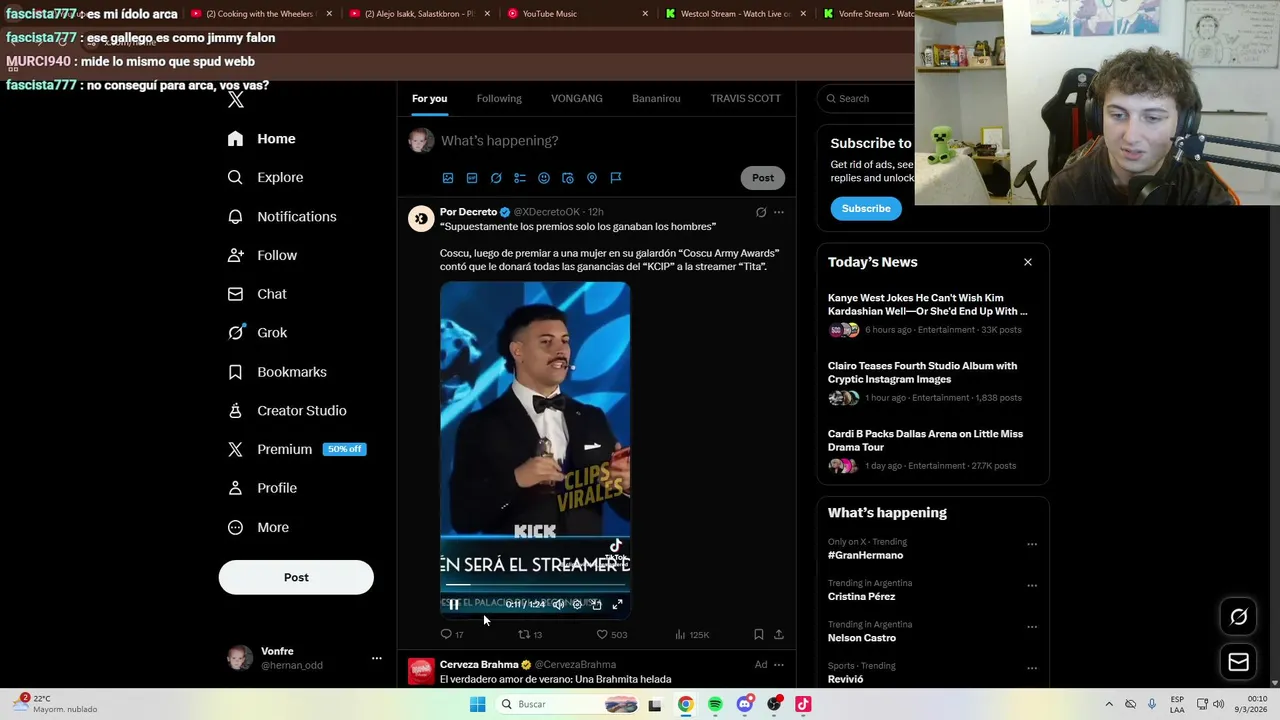Open the #GranHermano trend
This screenshot has width=1280, height=720.
pyautogui.click(x=865, y=555)
